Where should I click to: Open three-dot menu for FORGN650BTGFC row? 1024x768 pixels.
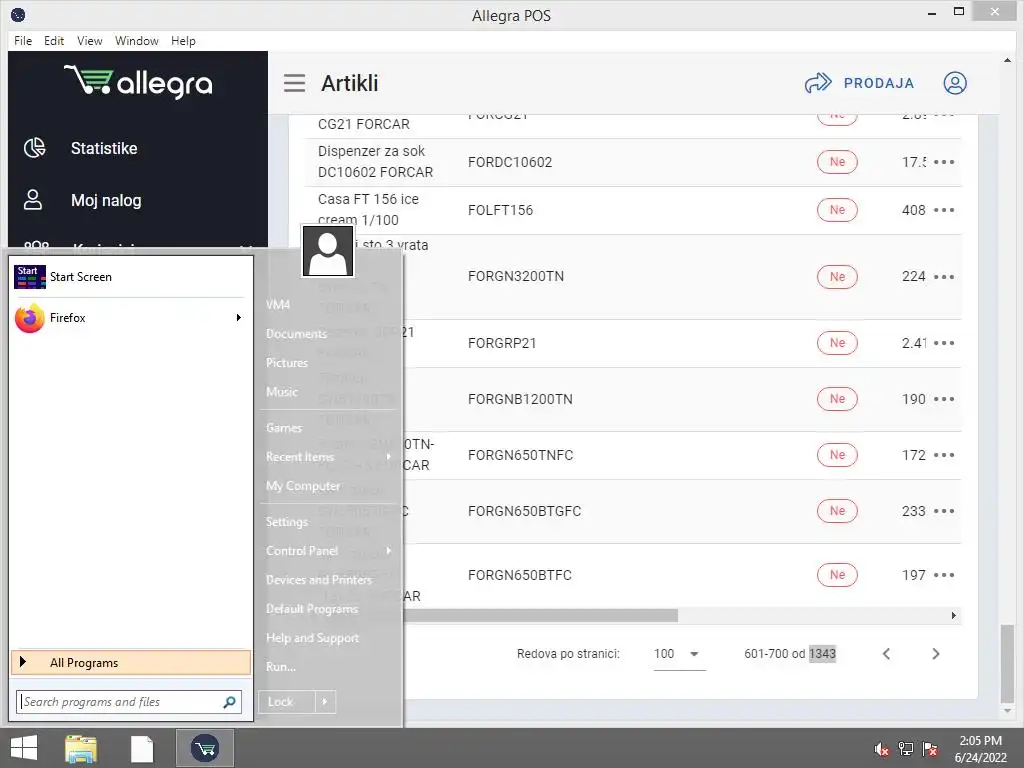(x=944, y=511)
